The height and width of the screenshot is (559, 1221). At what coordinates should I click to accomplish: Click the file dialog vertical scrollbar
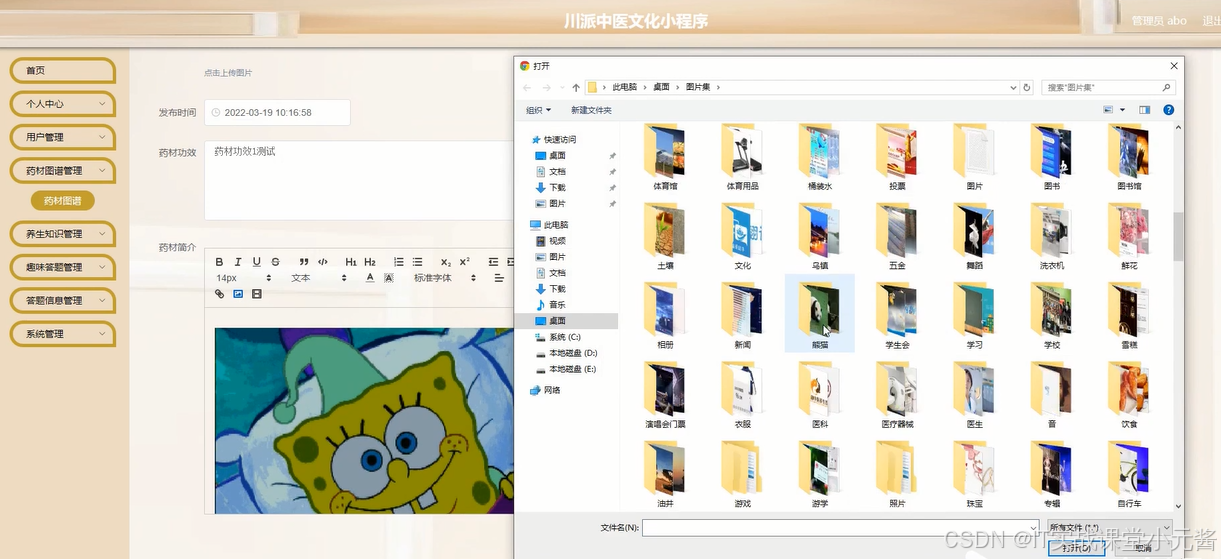[x=1178, y=235]
